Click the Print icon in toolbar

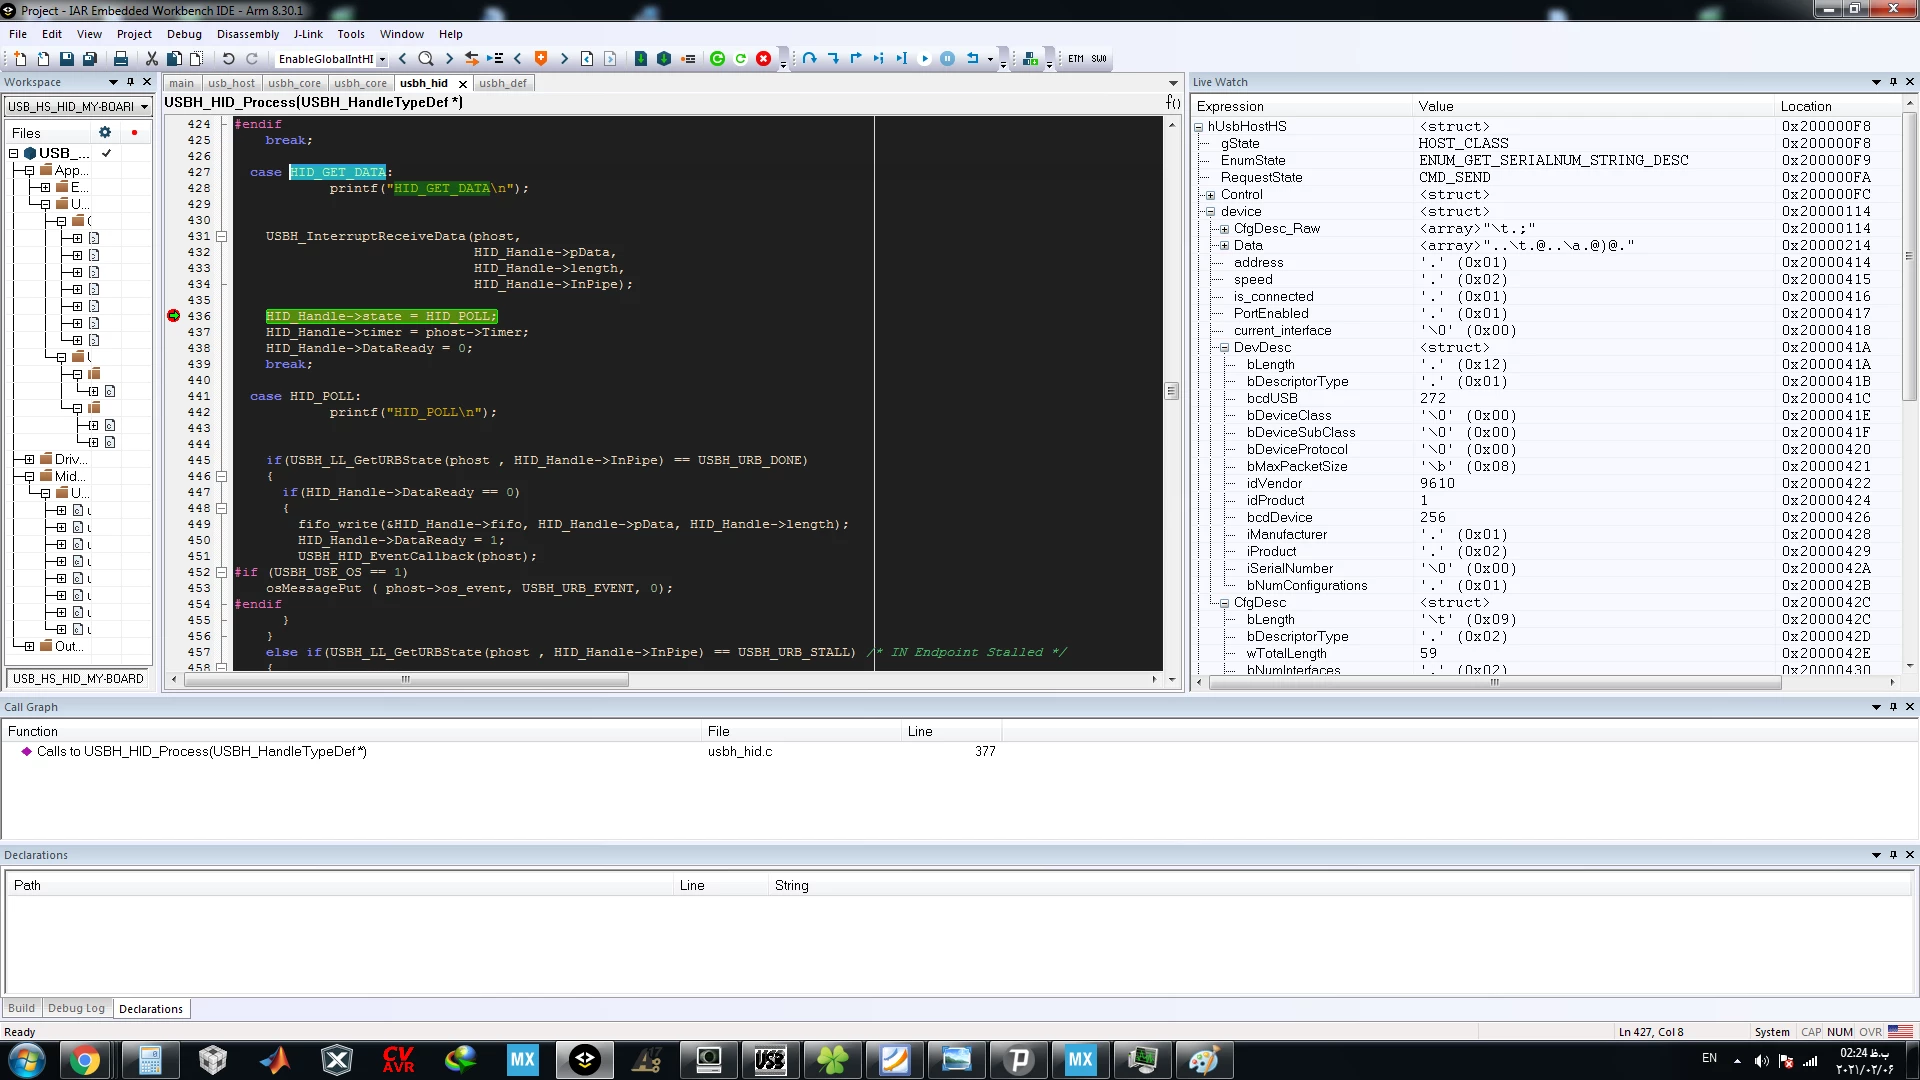(121, 59)
